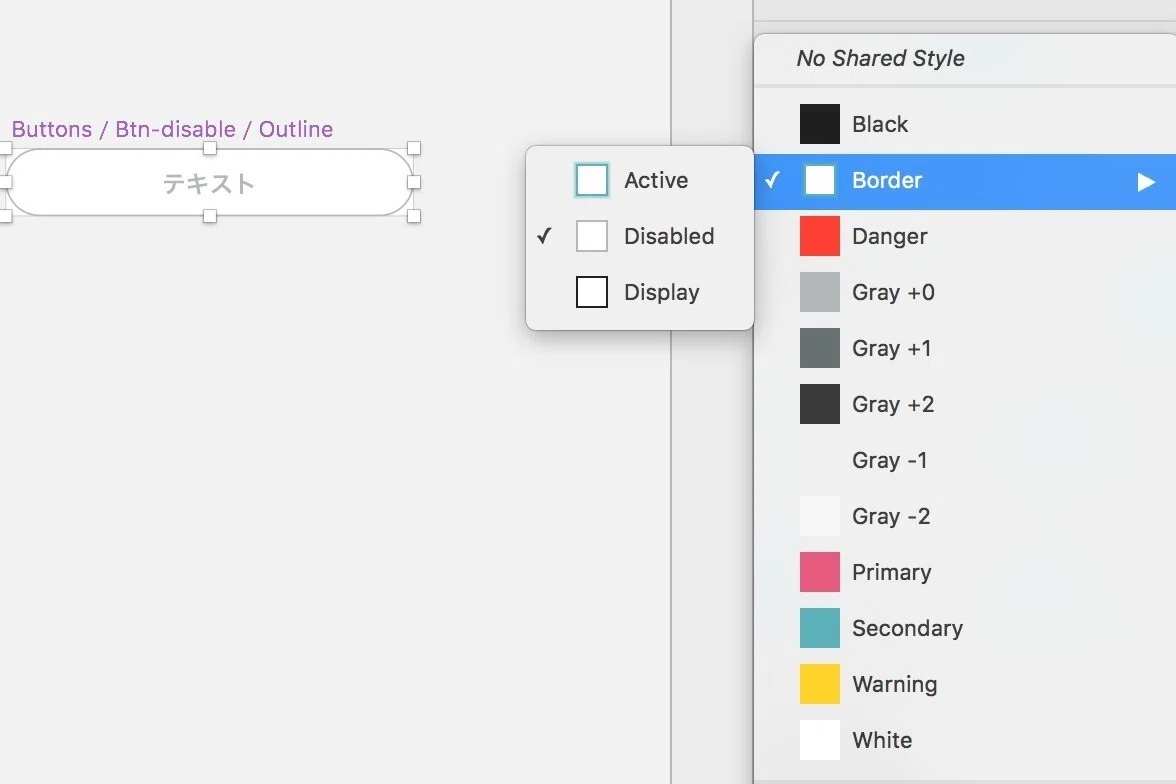
Task: Click the red Danger color swatch
Action: 820,236
